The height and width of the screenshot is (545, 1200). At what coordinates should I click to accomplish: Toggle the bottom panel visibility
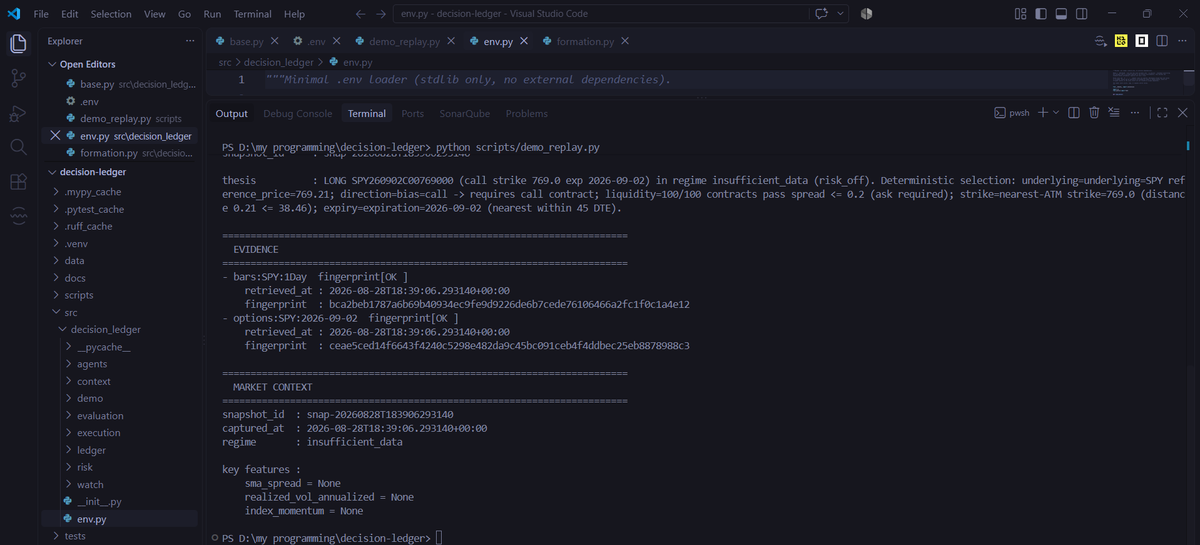[1061, 14]
